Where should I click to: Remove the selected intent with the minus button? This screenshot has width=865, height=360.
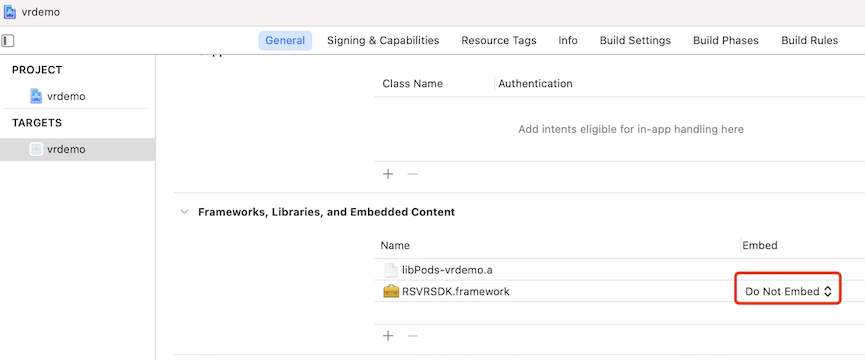point(413,174)
